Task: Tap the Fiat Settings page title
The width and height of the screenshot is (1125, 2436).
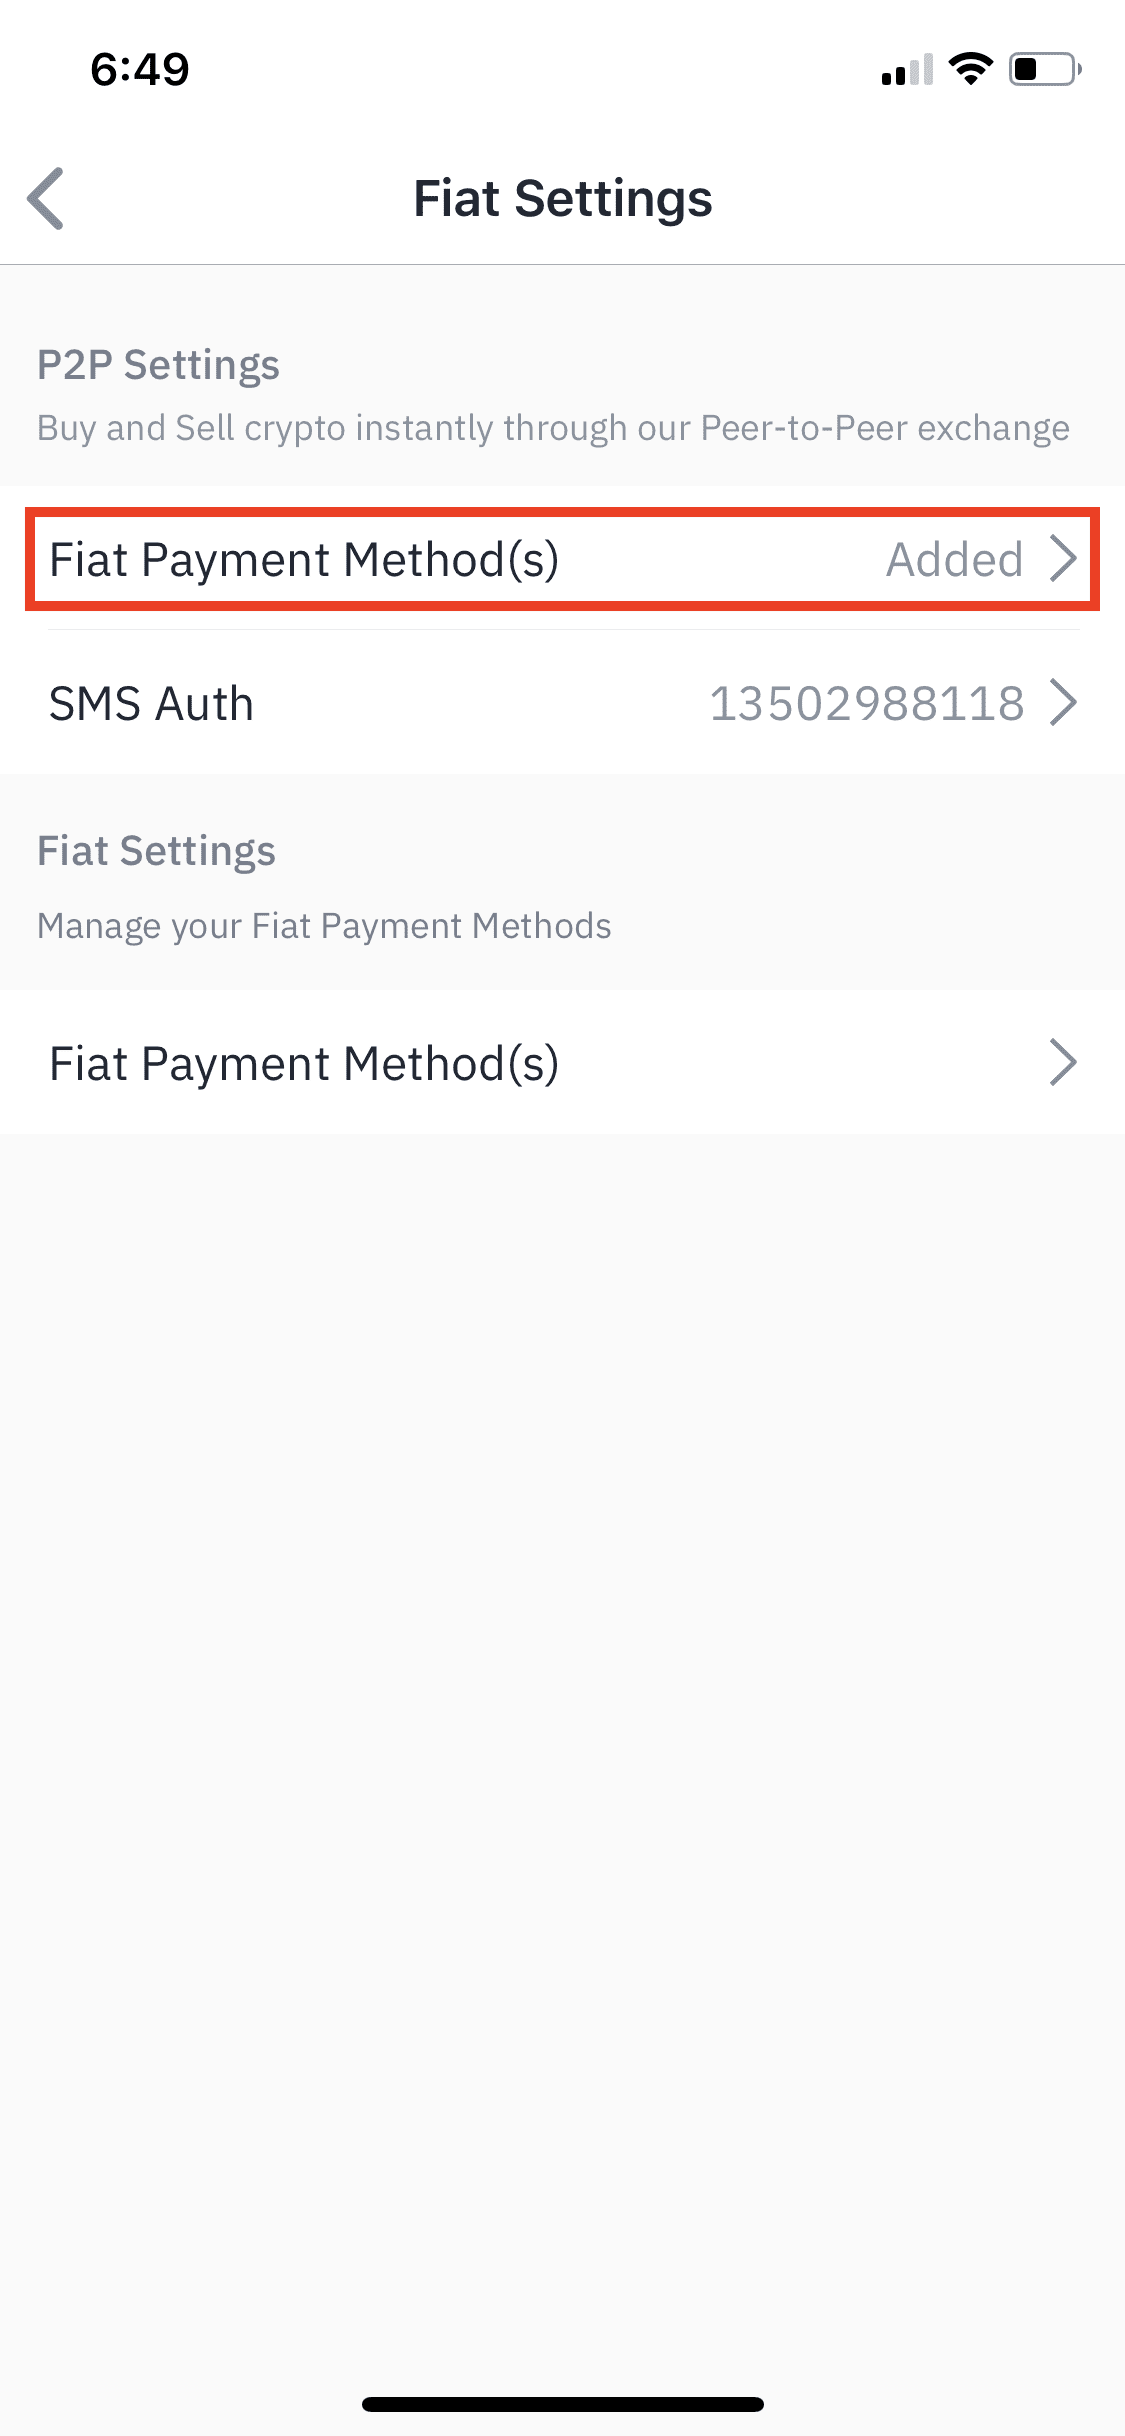Action: (x=563, y=199)
